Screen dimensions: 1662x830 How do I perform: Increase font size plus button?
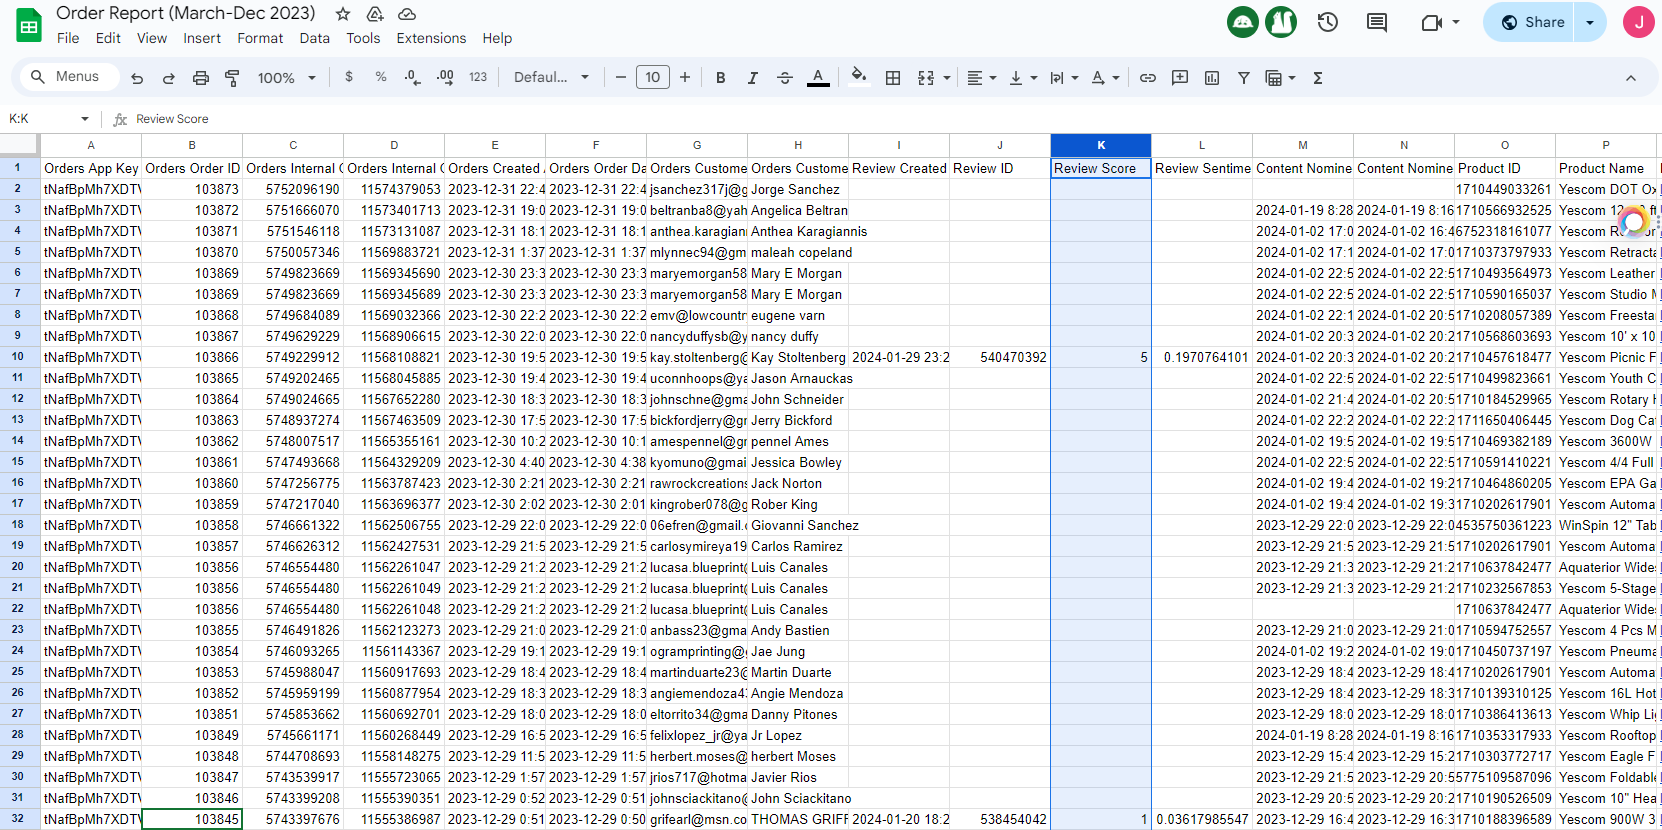pyautogui.click(x=685, y=77)
